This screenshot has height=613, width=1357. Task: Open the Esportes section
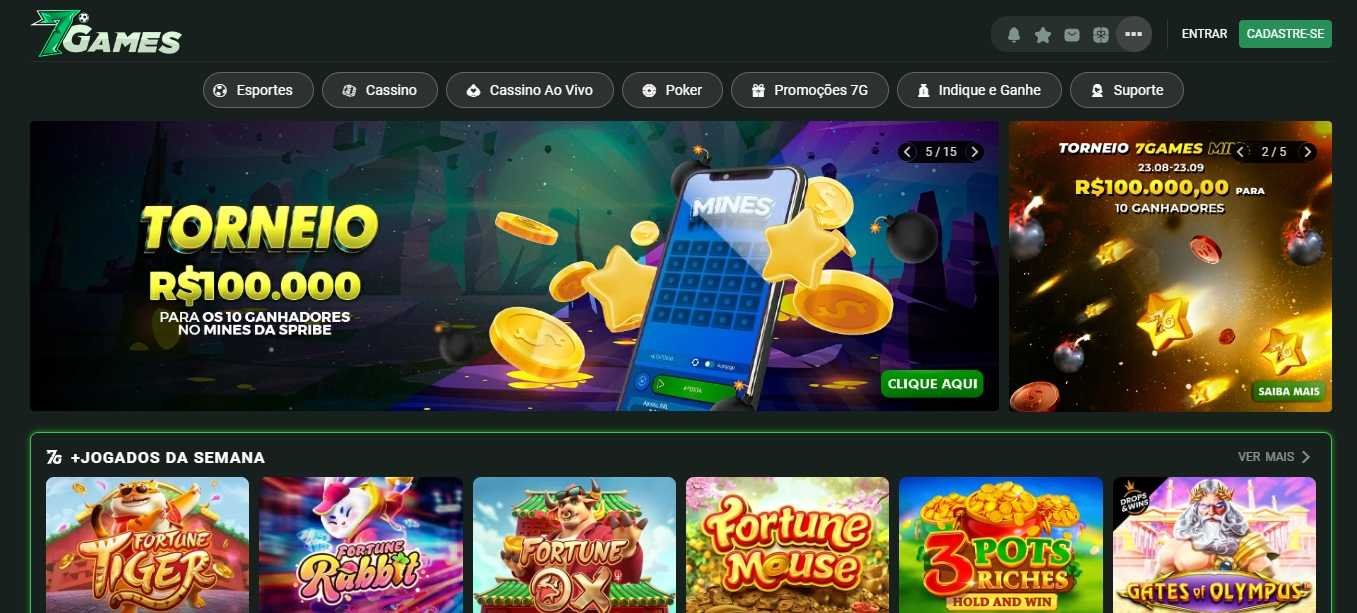(258, 90)
